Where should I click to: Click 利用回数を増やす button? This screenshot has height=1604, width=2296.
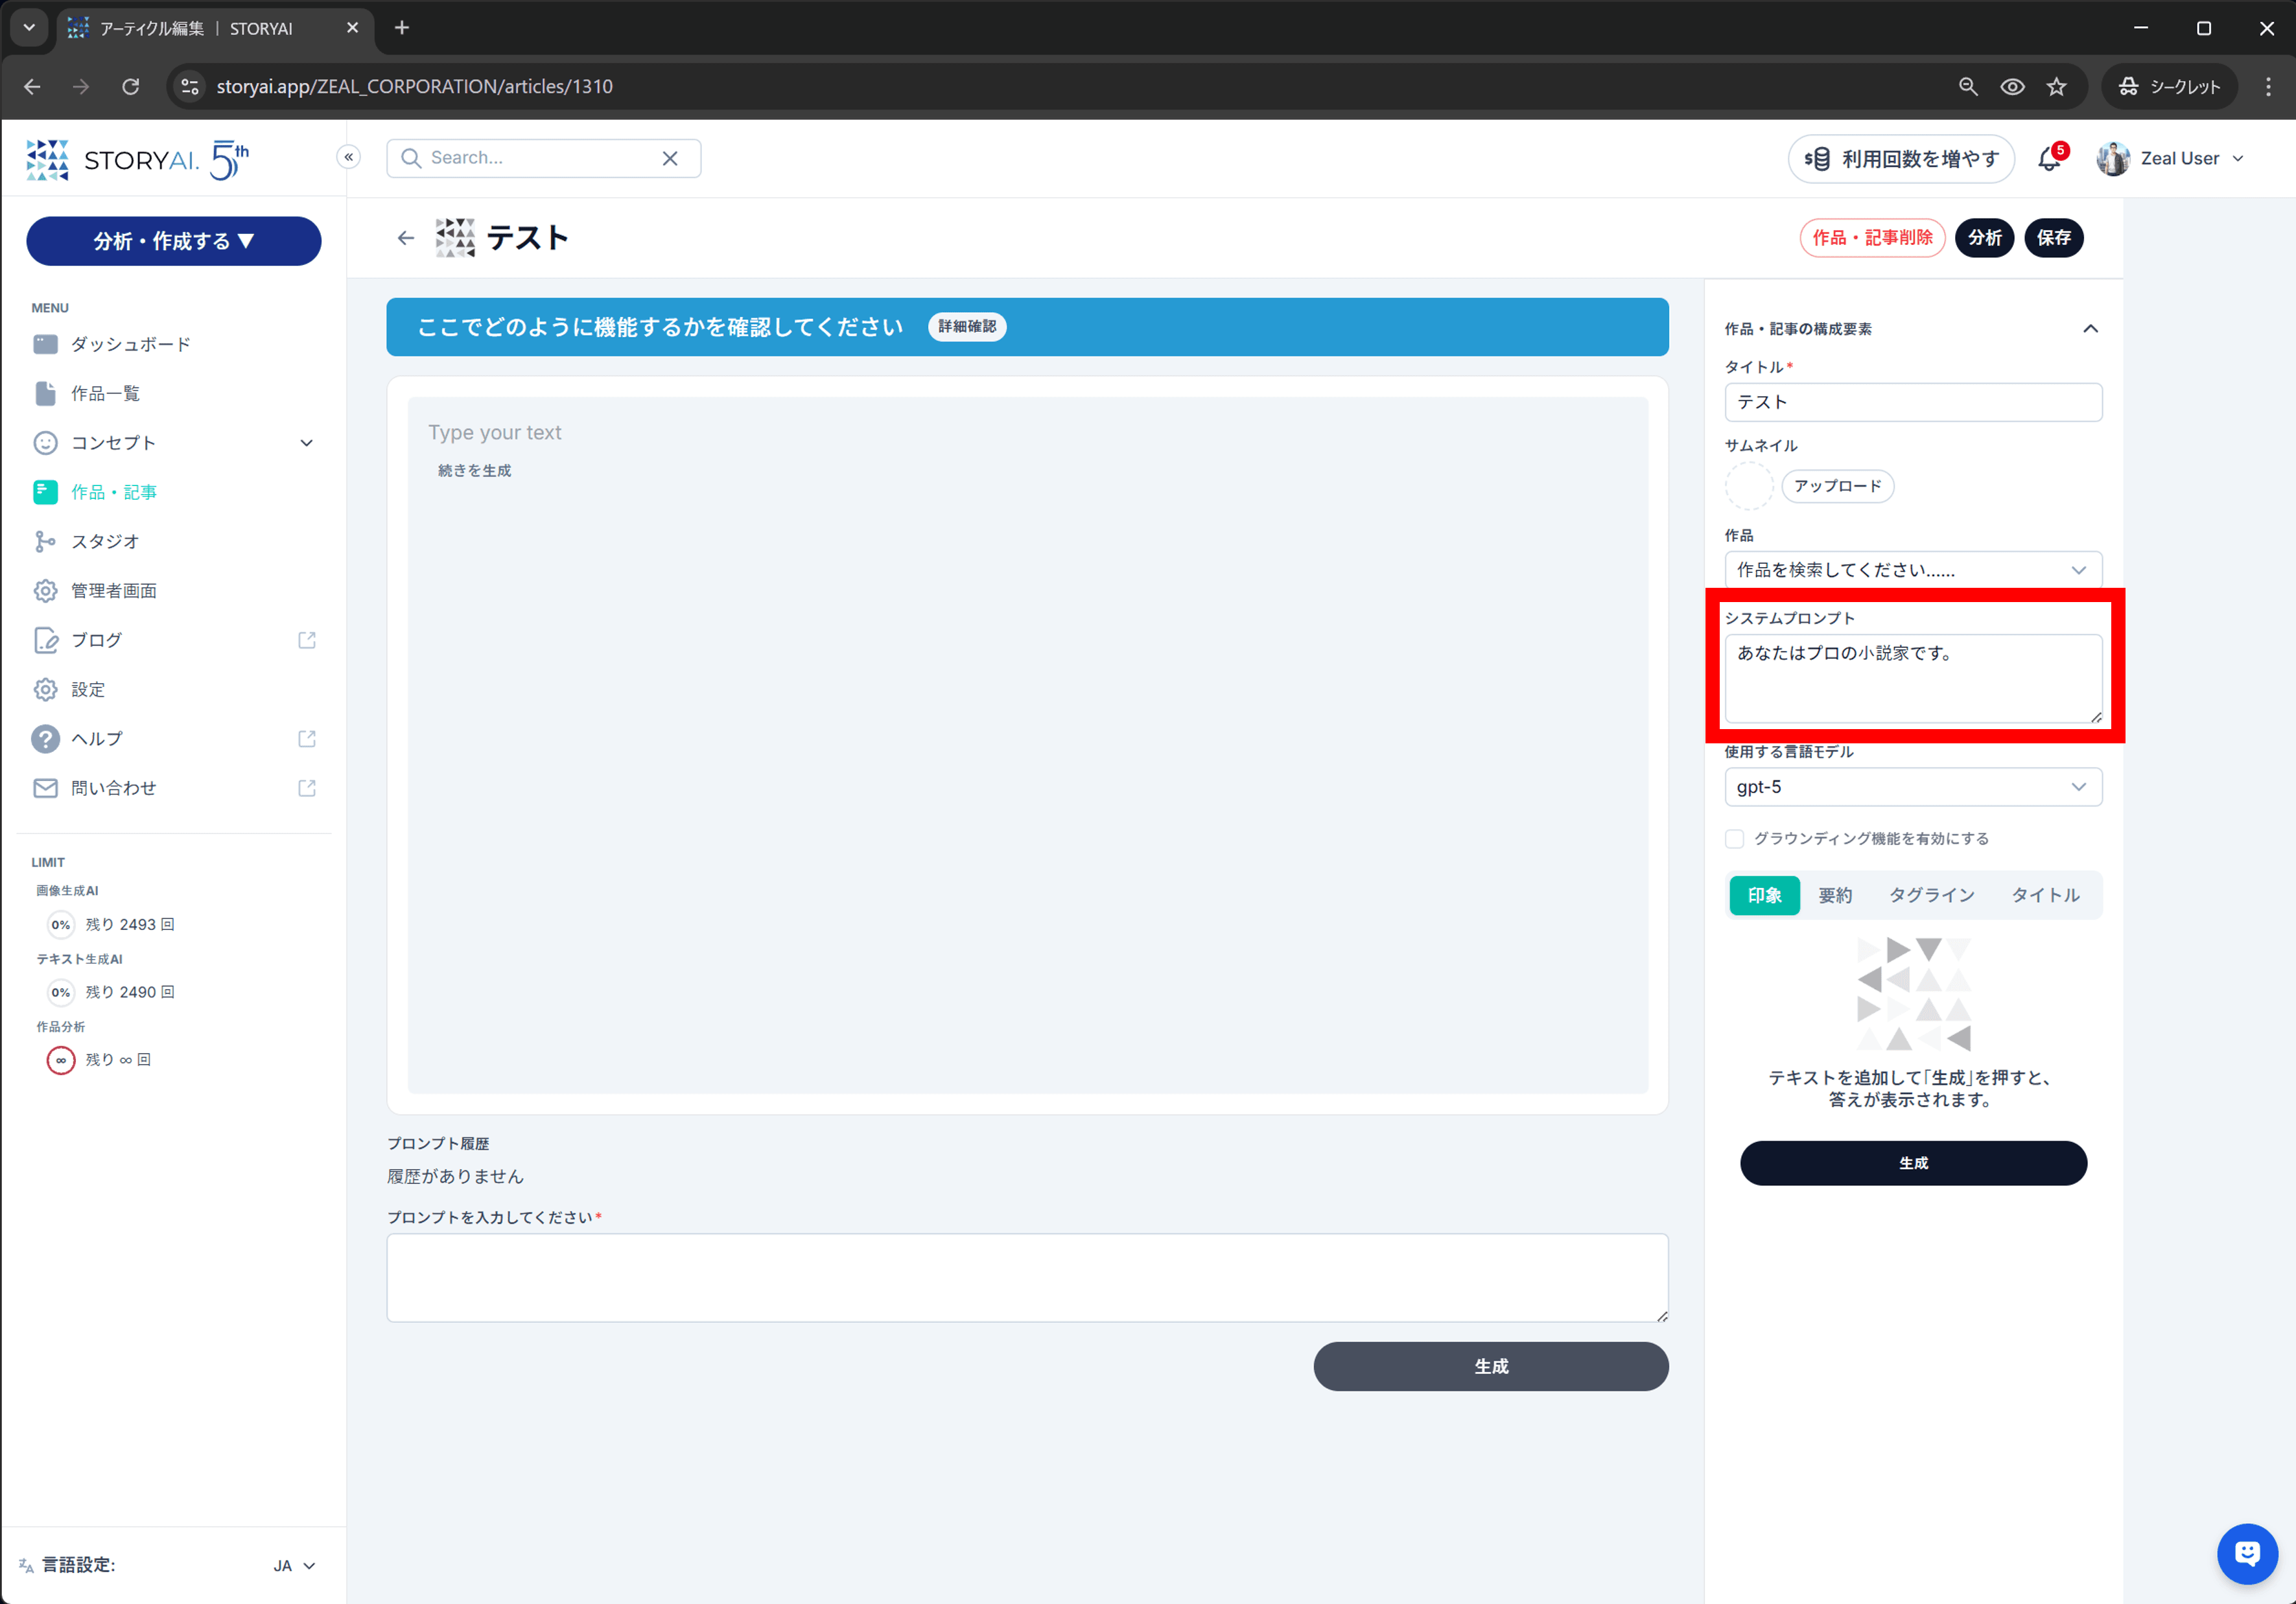point(1900,159)
